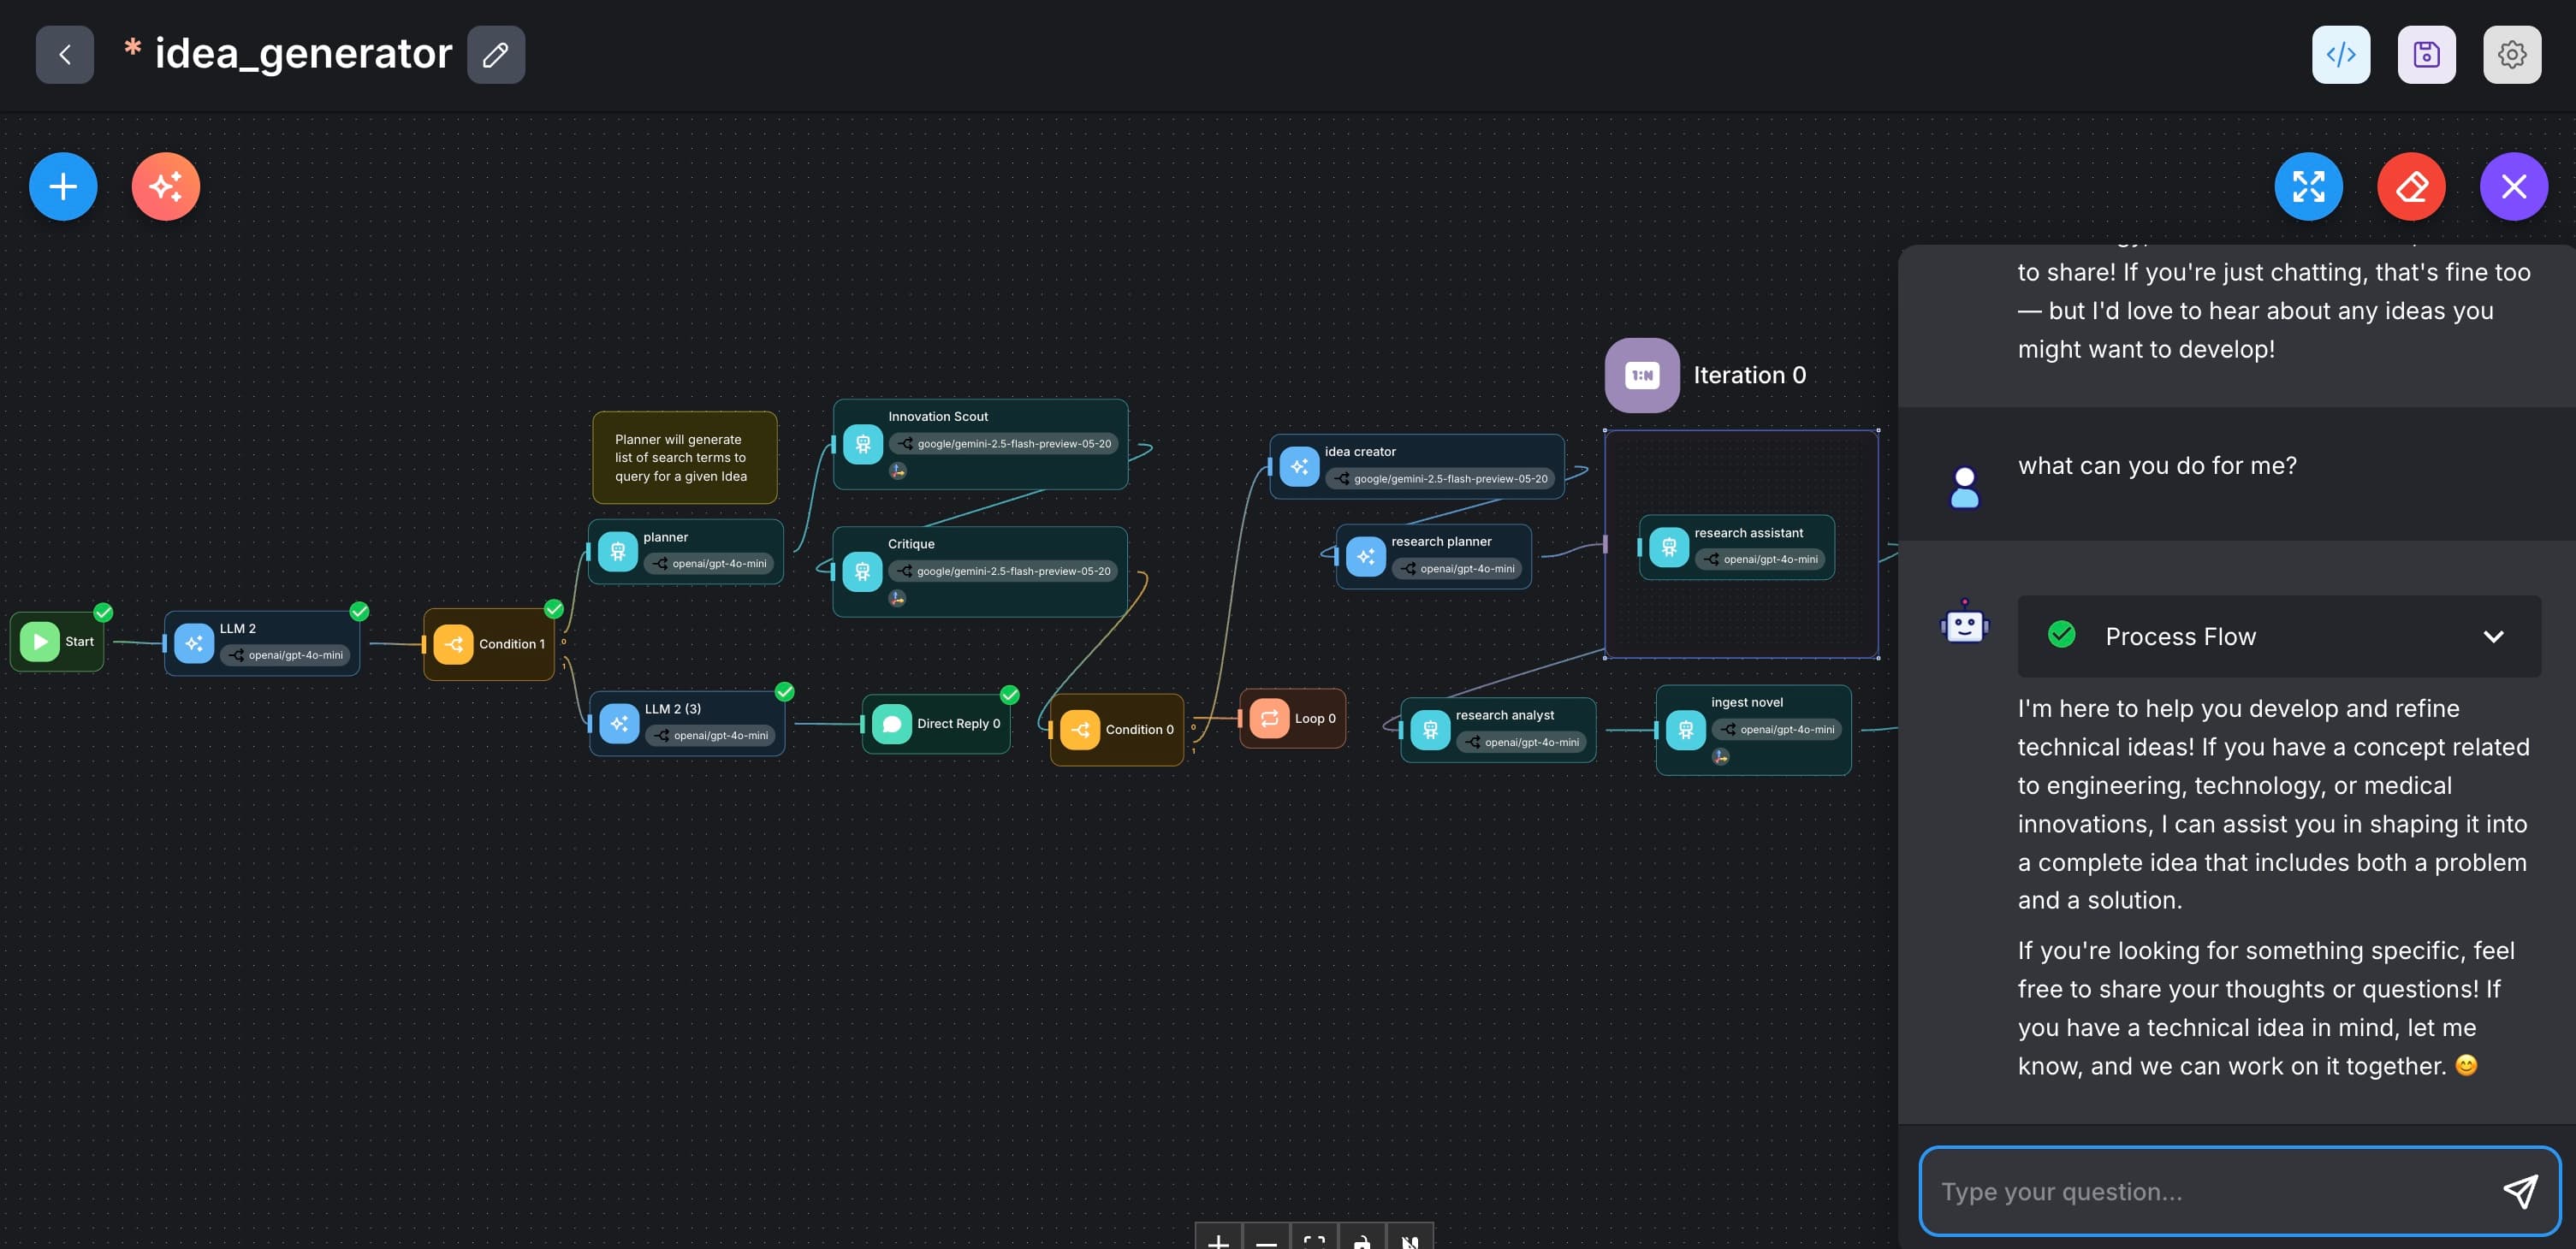
Task: Select the Start node on the canvas
Action: click(x=56, y=641)
